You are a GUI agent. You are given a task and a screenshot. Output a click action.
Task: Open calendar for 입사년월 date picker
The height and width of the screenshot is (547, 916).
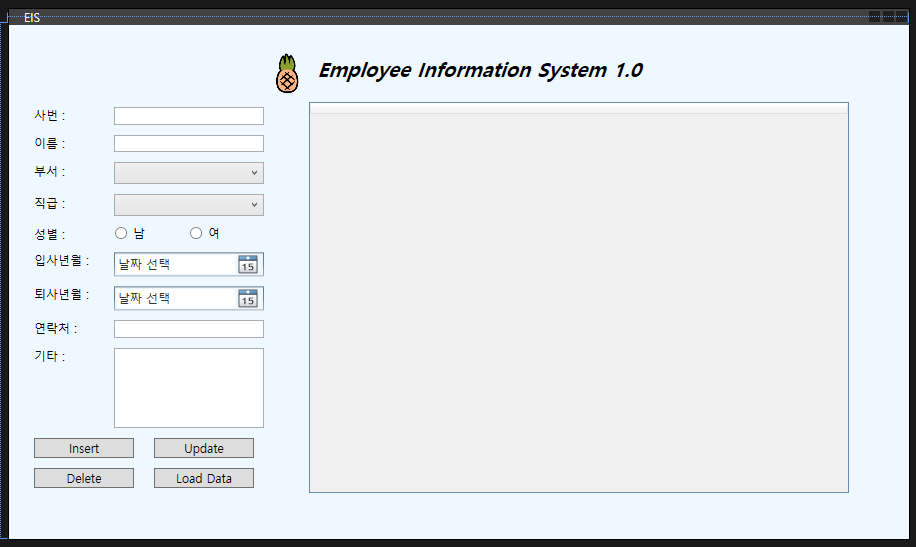tap(248, 264)
